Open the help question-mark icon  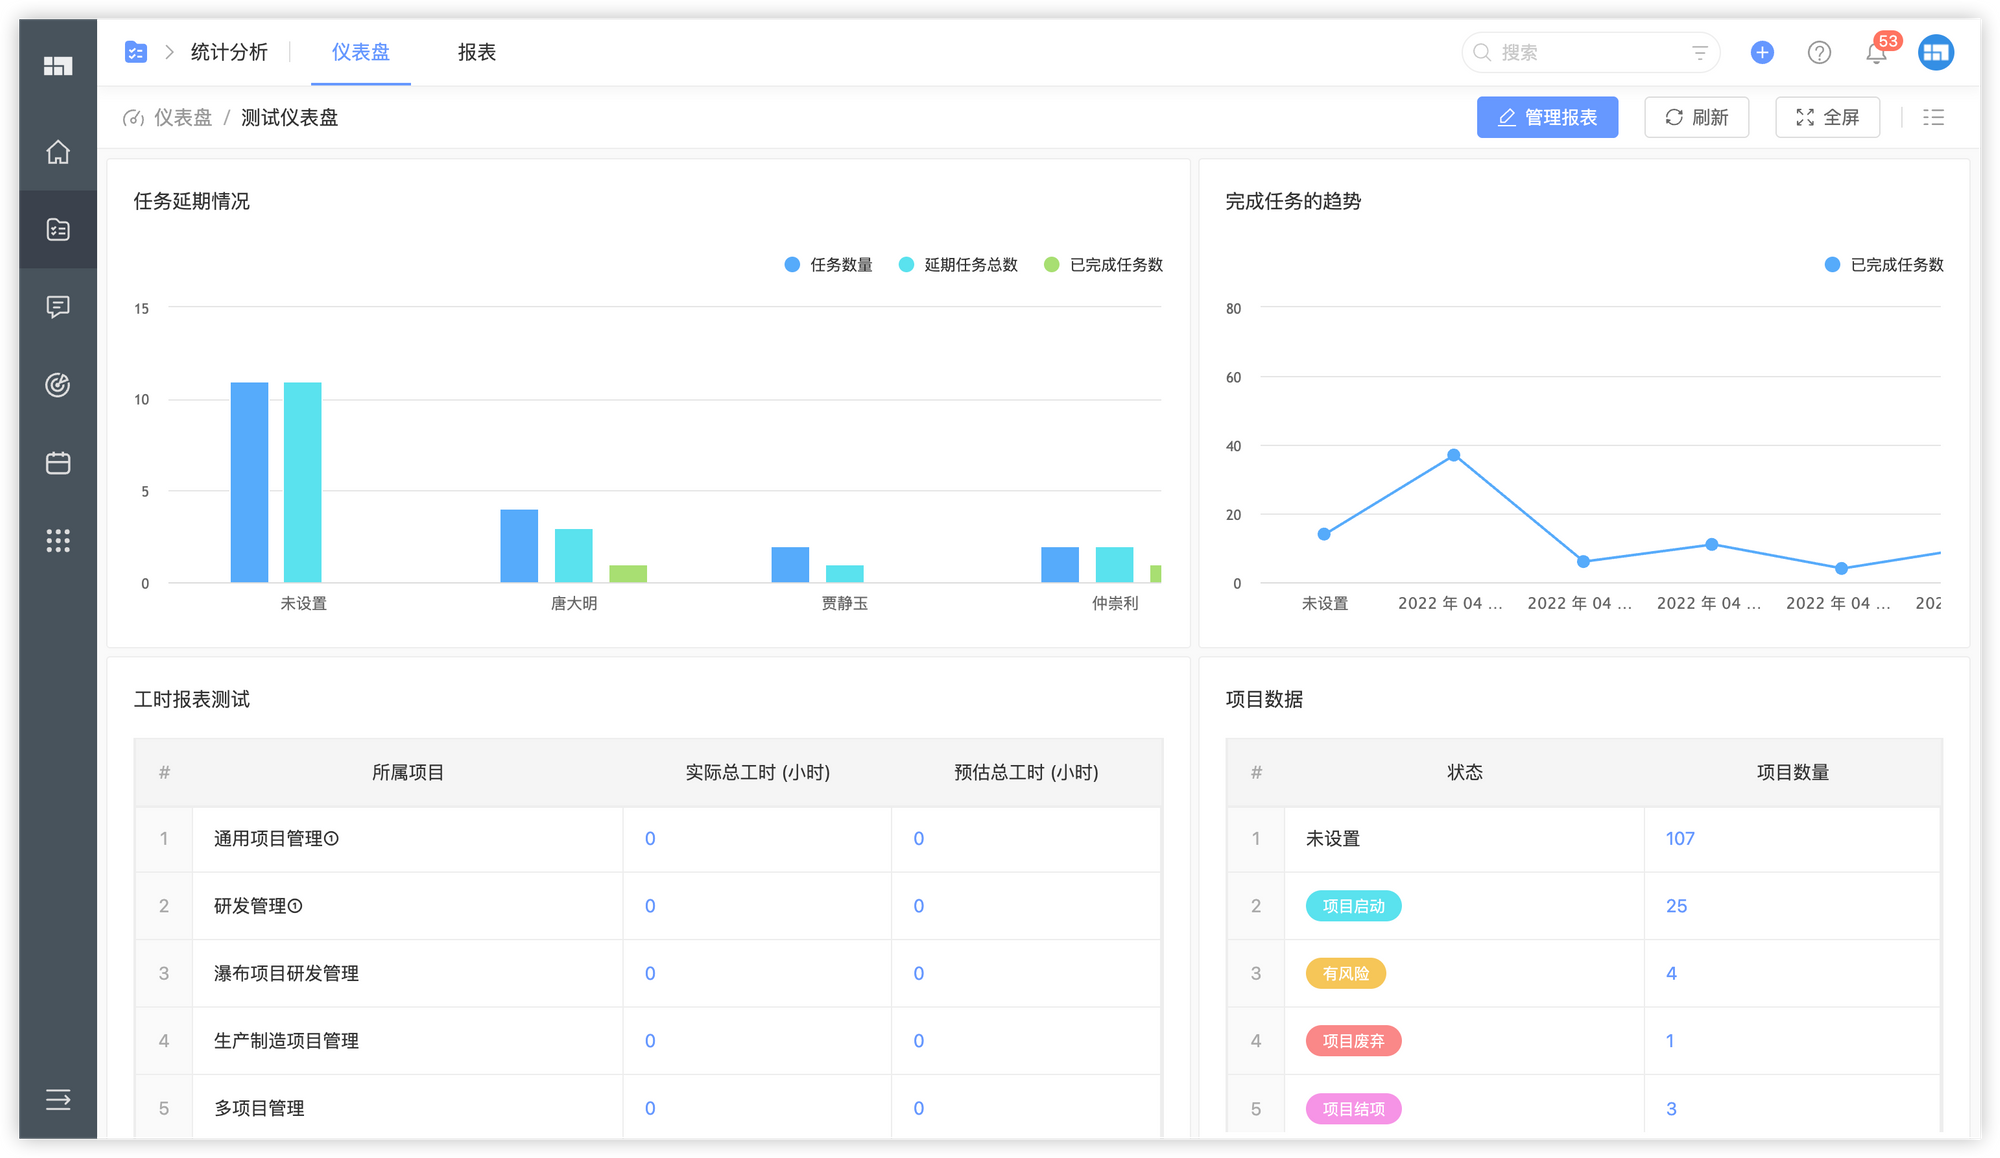[1819, 52]
